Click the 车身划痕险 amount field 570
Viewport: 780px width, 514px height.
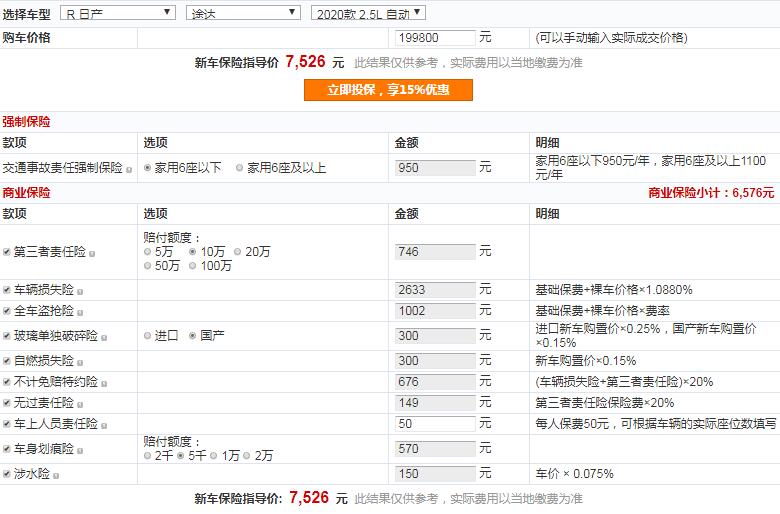(435, 449)
